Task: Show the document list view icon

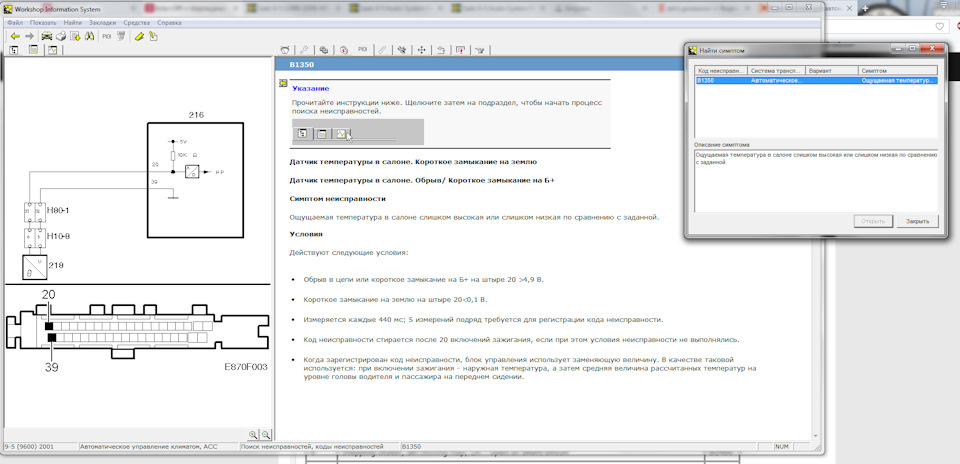Action: click(34, 50)
